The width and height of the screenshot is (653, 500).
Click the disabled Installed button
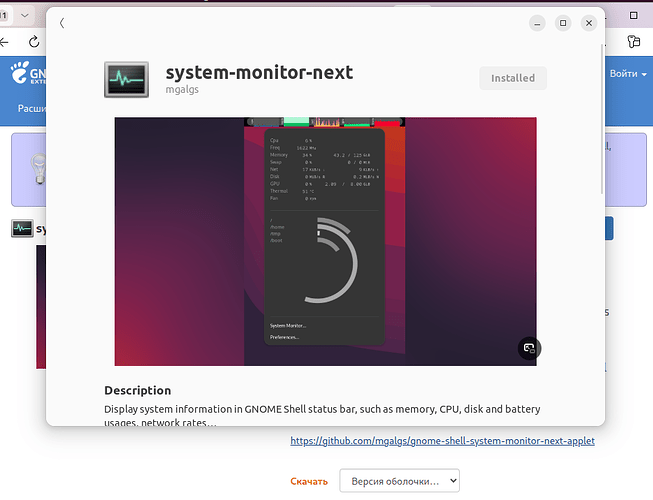pos(513,78)
